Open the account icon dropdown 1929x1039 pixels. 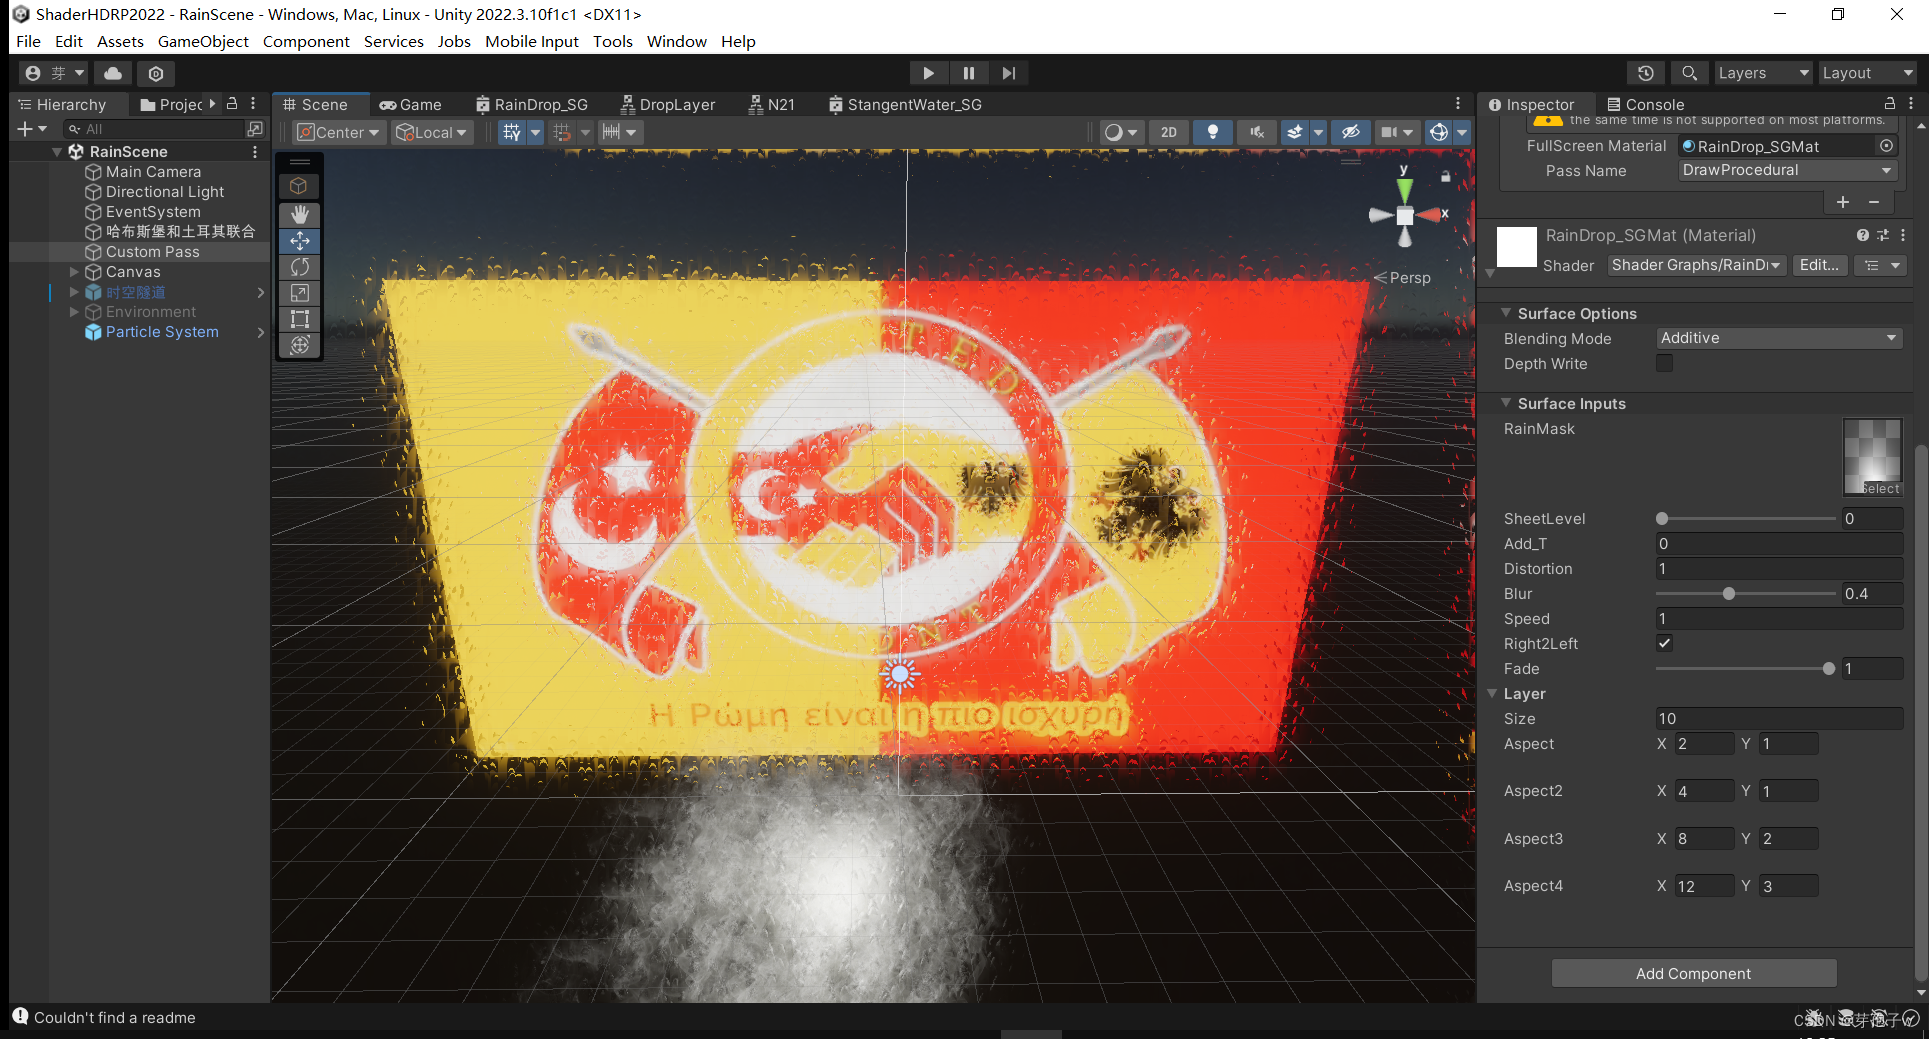click(55, 73)
